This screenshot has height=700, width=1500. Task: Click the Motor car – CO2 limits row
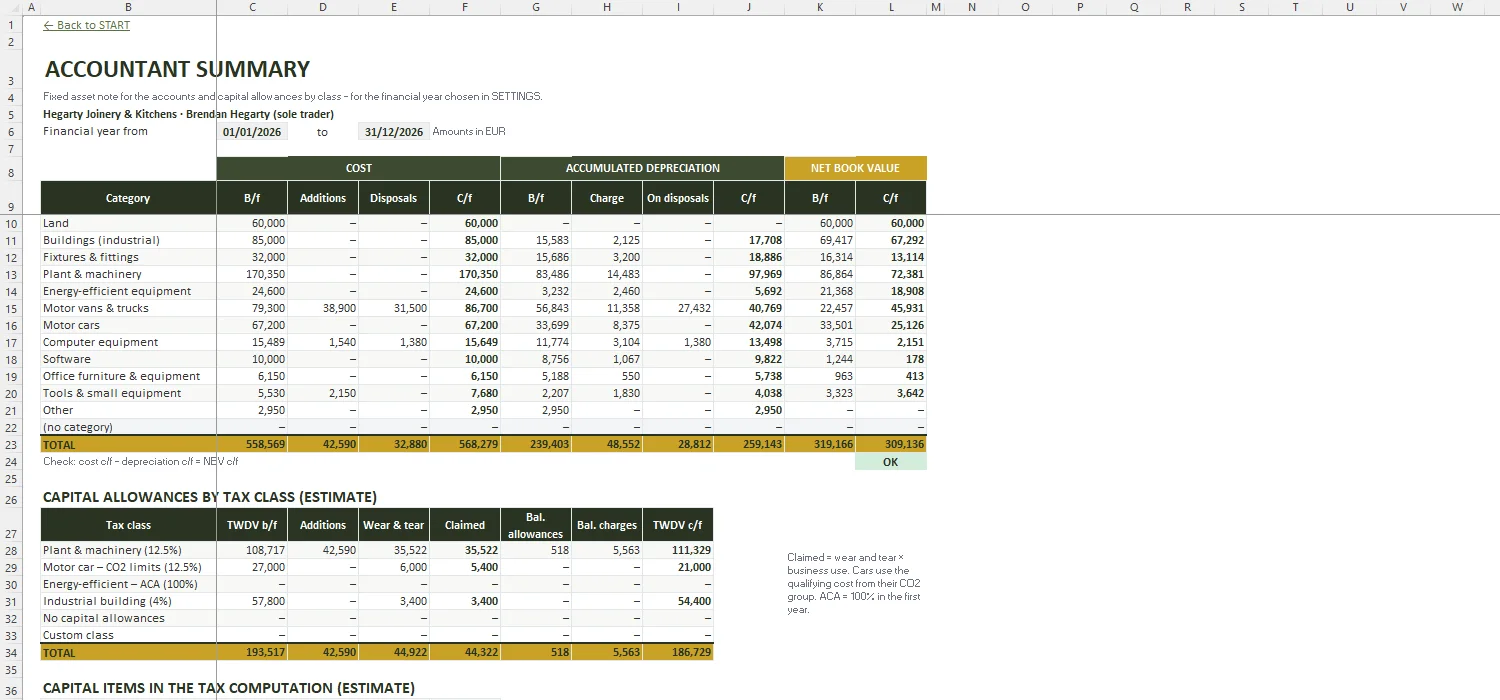tap(128, 568)
